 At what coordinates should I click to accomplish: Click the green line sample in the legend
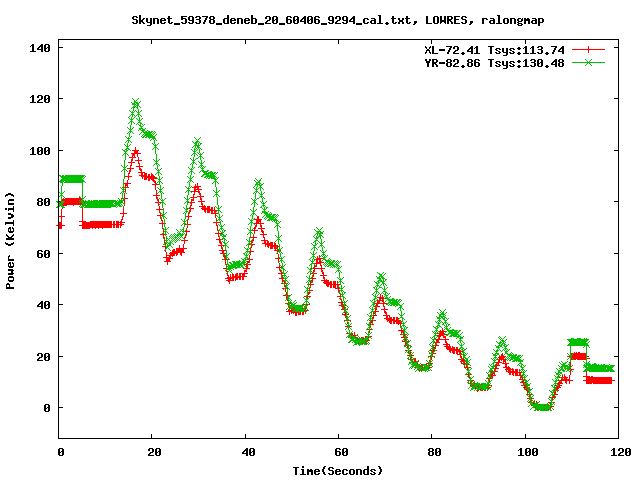[588, 62]
